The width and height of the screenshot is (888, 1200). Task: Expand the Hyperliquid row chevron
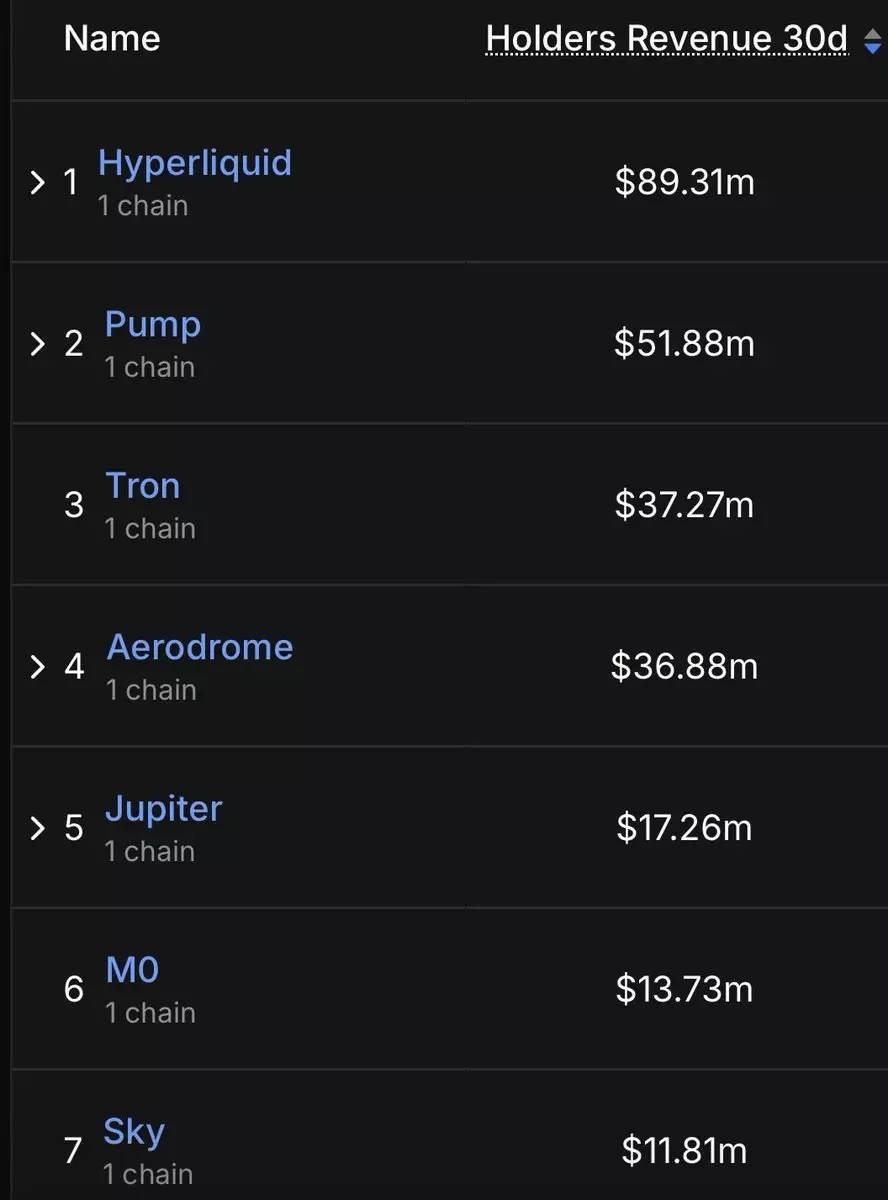coord(38,183)
